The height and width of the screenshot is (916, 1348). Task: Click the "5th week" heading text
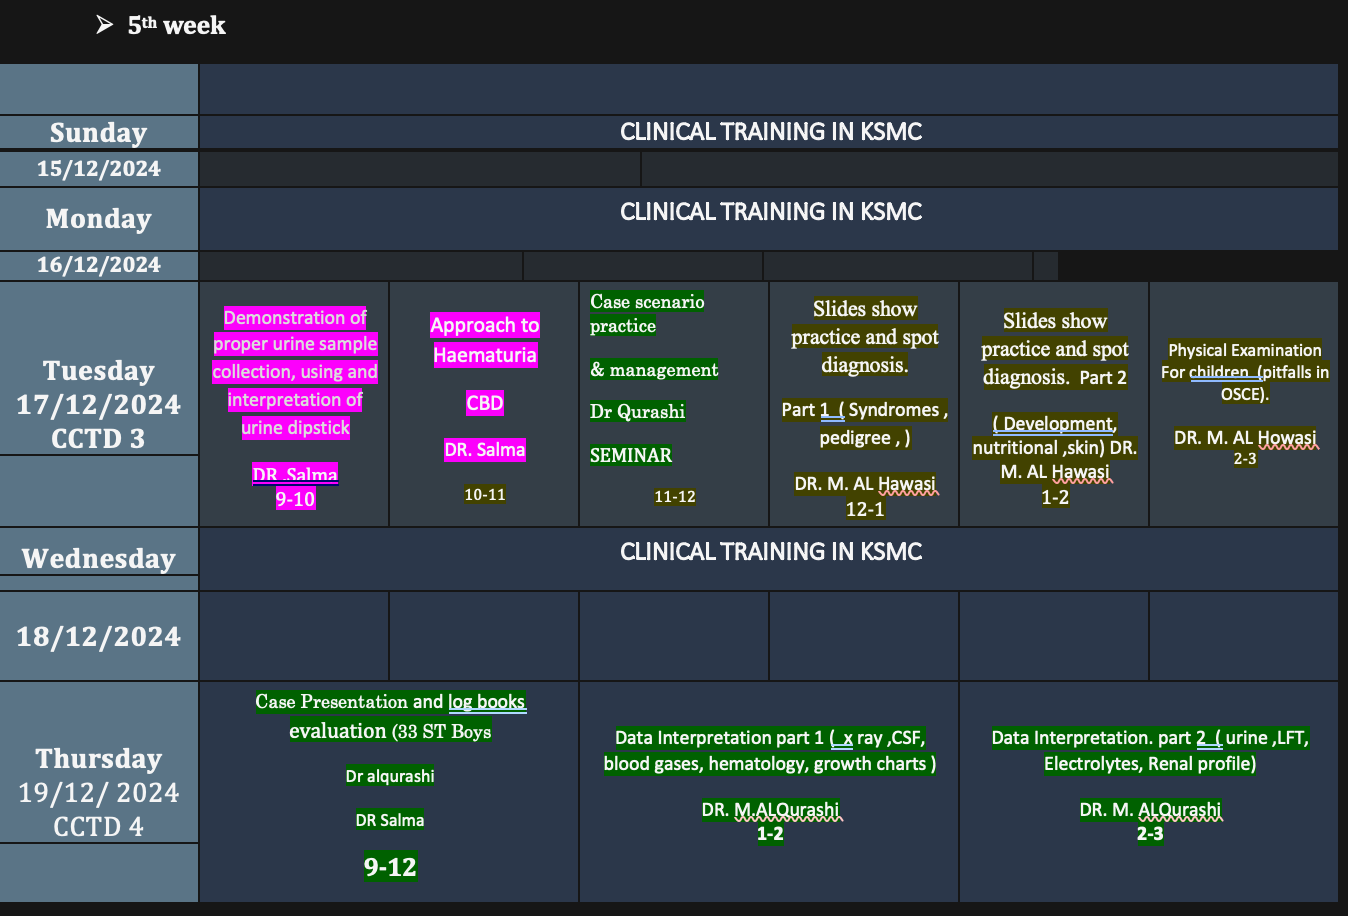(177, 26)
